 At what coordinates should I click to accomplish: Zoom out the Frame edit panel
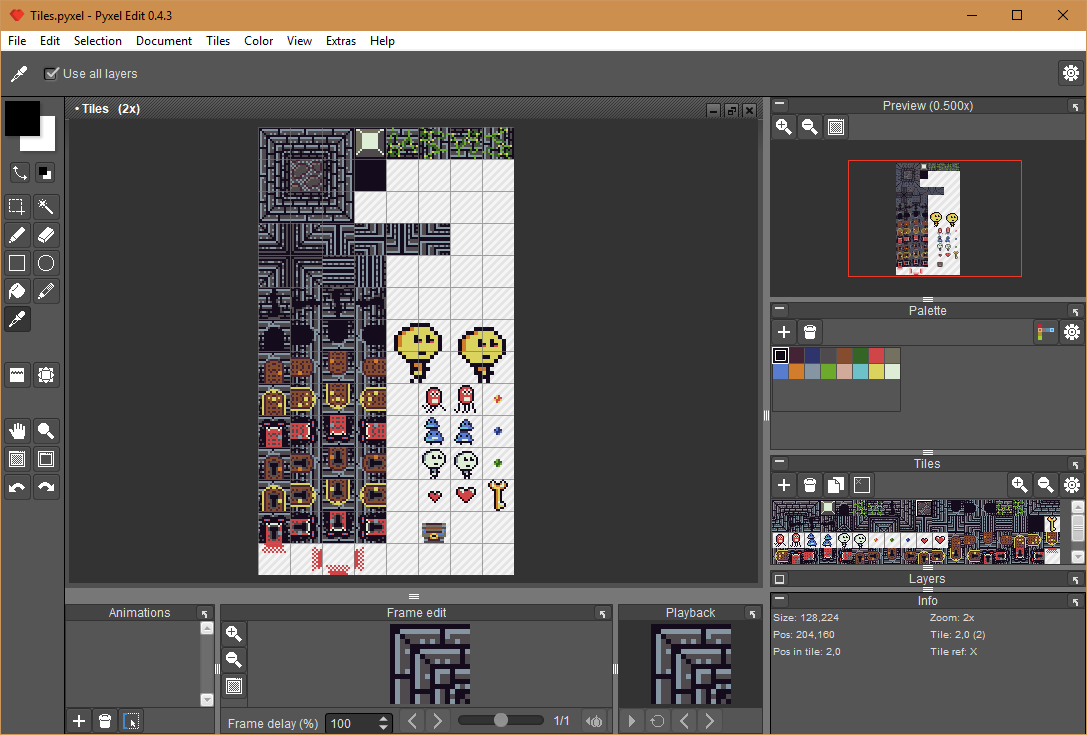pos(234,660)
